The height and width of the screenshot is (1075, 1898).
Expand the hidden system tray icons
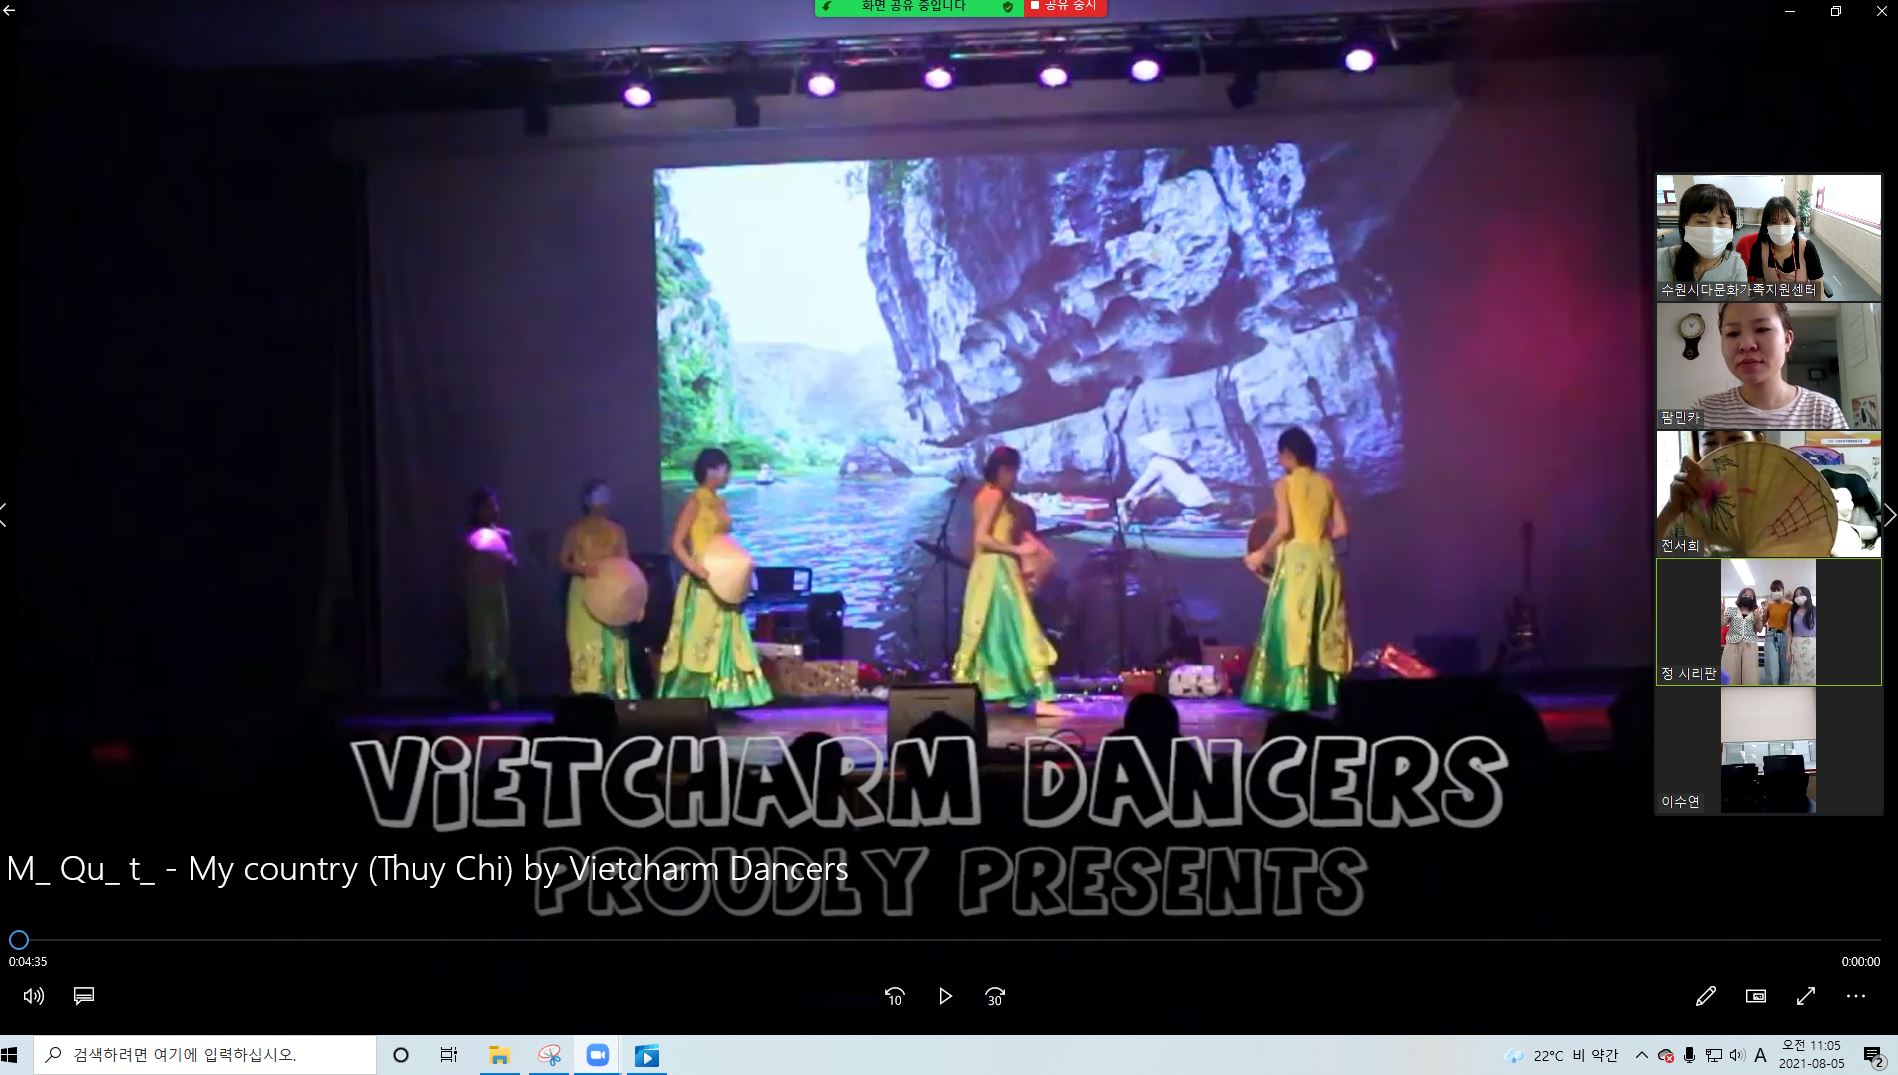tap(1641, 1055)
